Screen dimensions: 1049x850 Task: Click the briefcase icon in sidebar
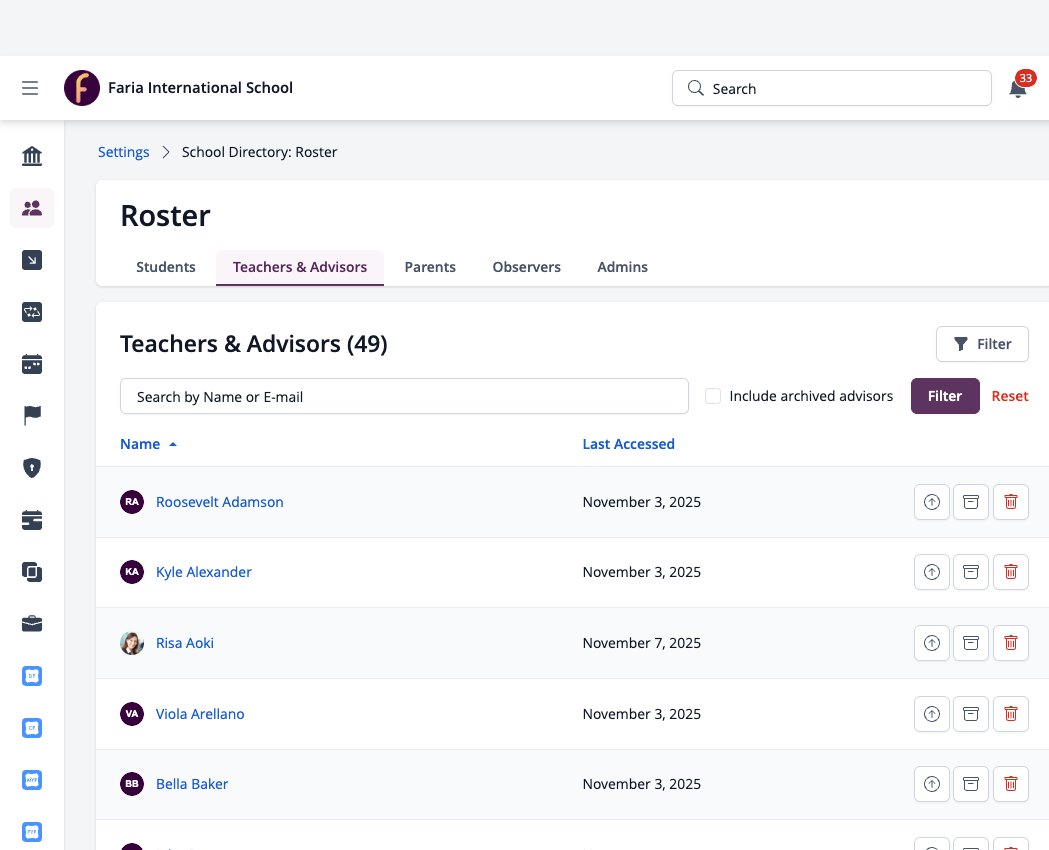pos(32,624)
